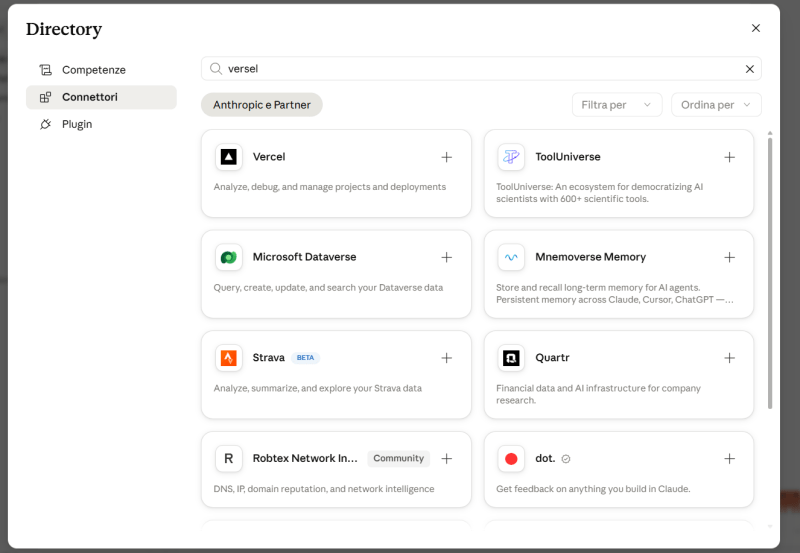Screen dimensions: 800x553
Task: Click the Microsoft Dataverse logo icon
Action: click(229, 257)
